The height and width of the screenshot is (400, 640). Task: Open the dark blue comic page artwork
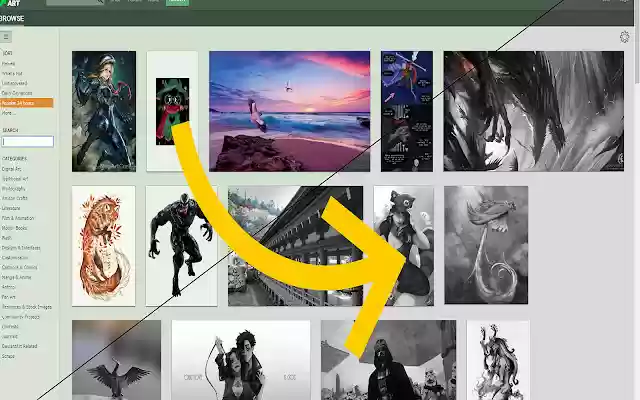pos(407,111)
